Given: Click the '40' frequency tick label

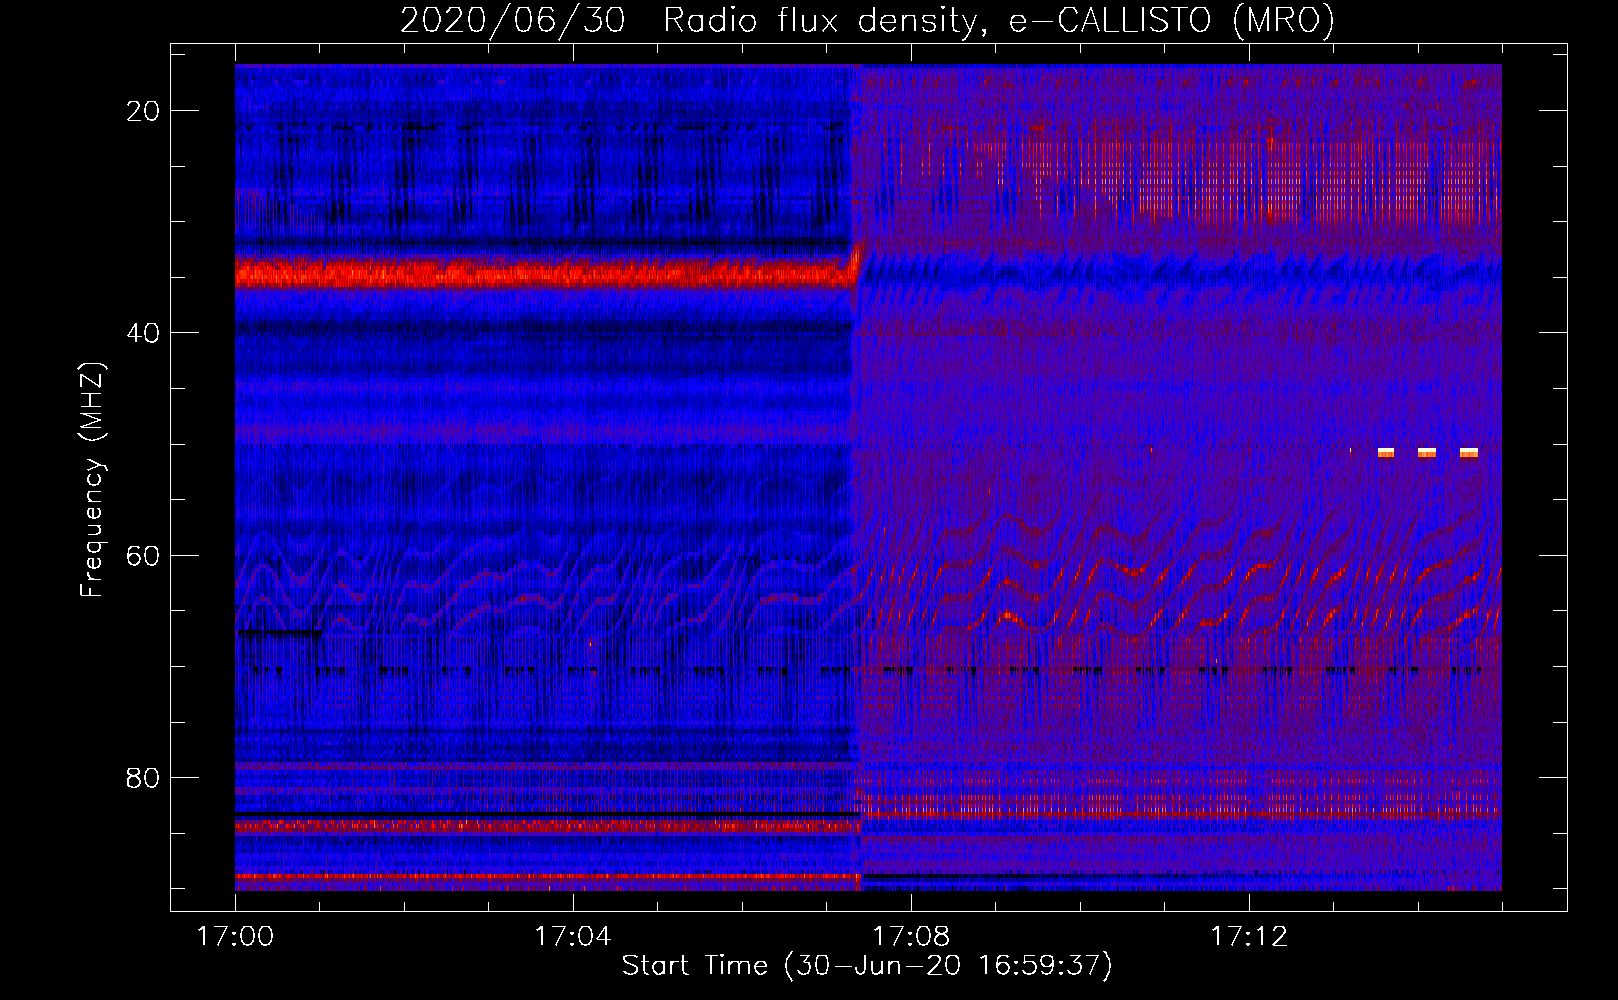Looking at the screenshot, I should click(x=144, y=332).
